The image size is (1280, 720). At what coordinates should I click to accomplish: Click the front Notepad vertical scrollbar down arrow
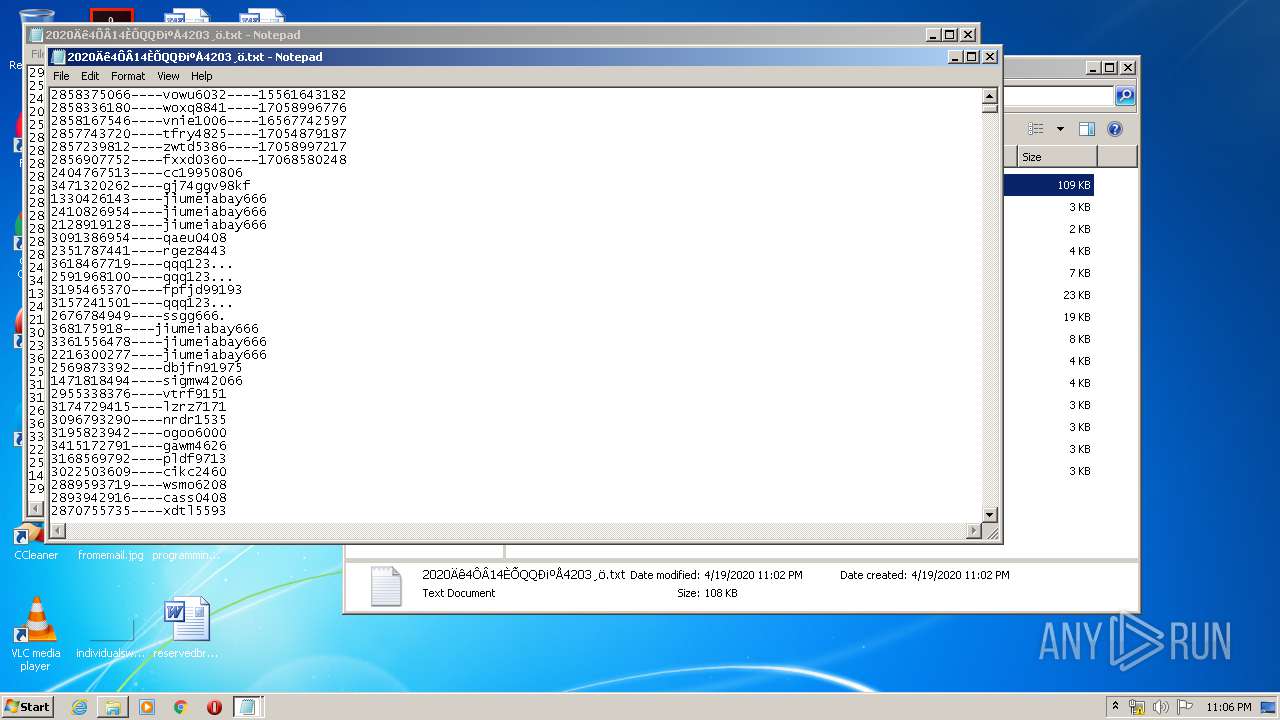point(990,515)
